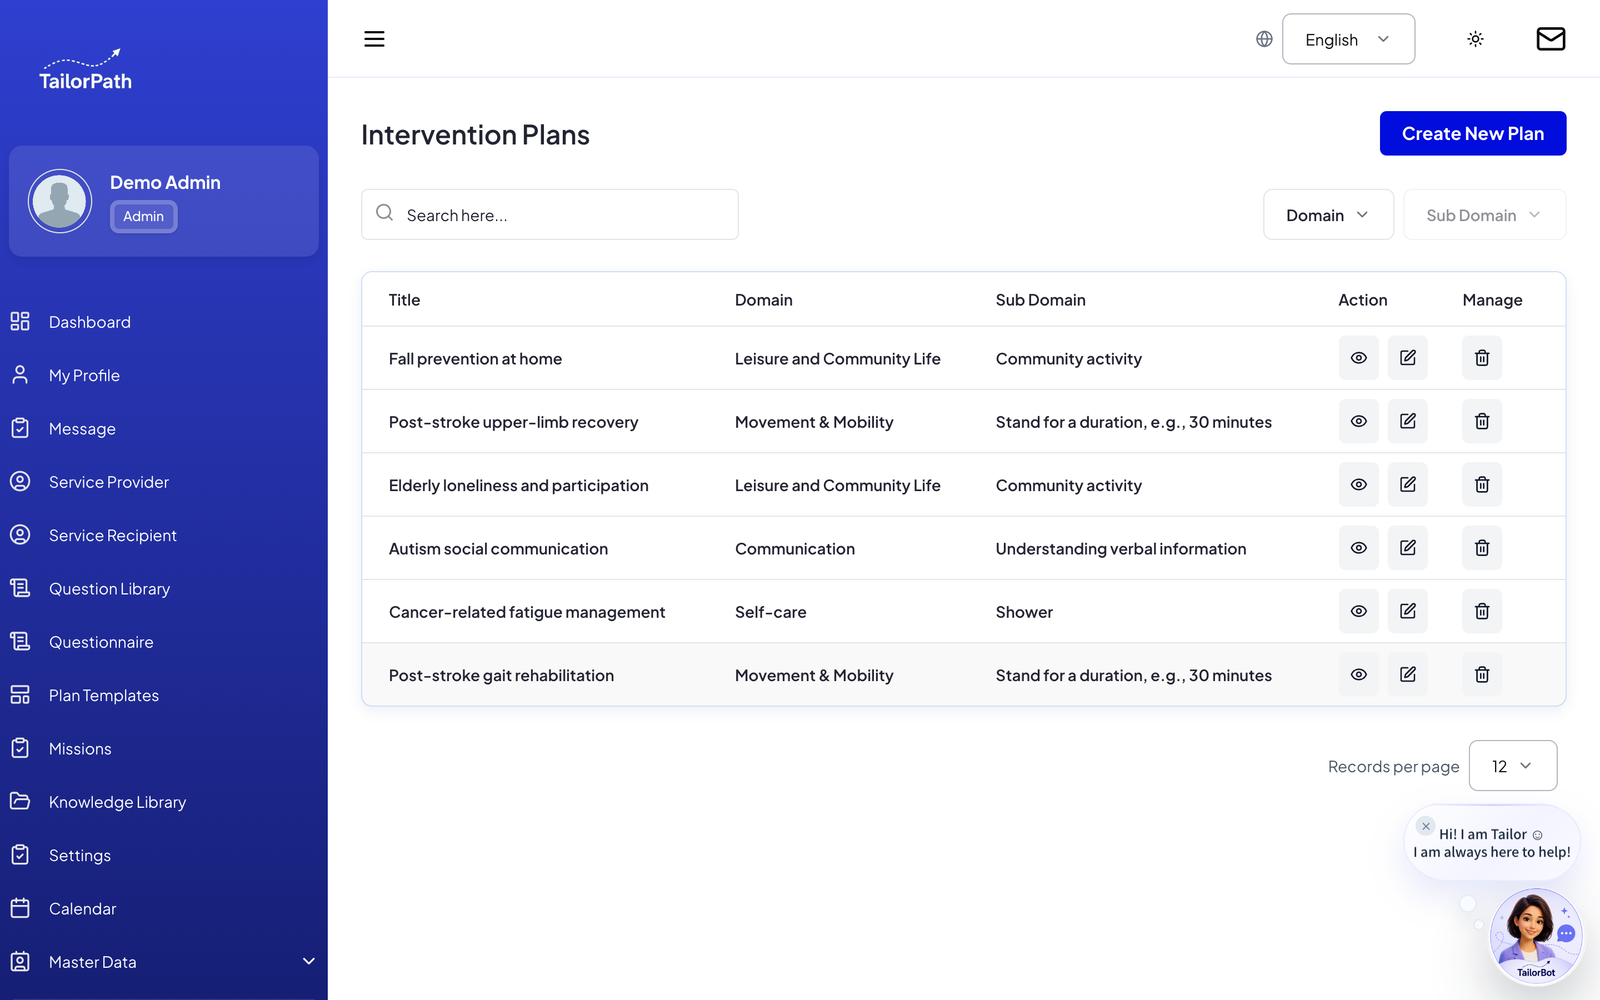The width and height of the screenshot is (1600, 1000).
Task: Expand the Master Data sidebar section
Action: 164,962
